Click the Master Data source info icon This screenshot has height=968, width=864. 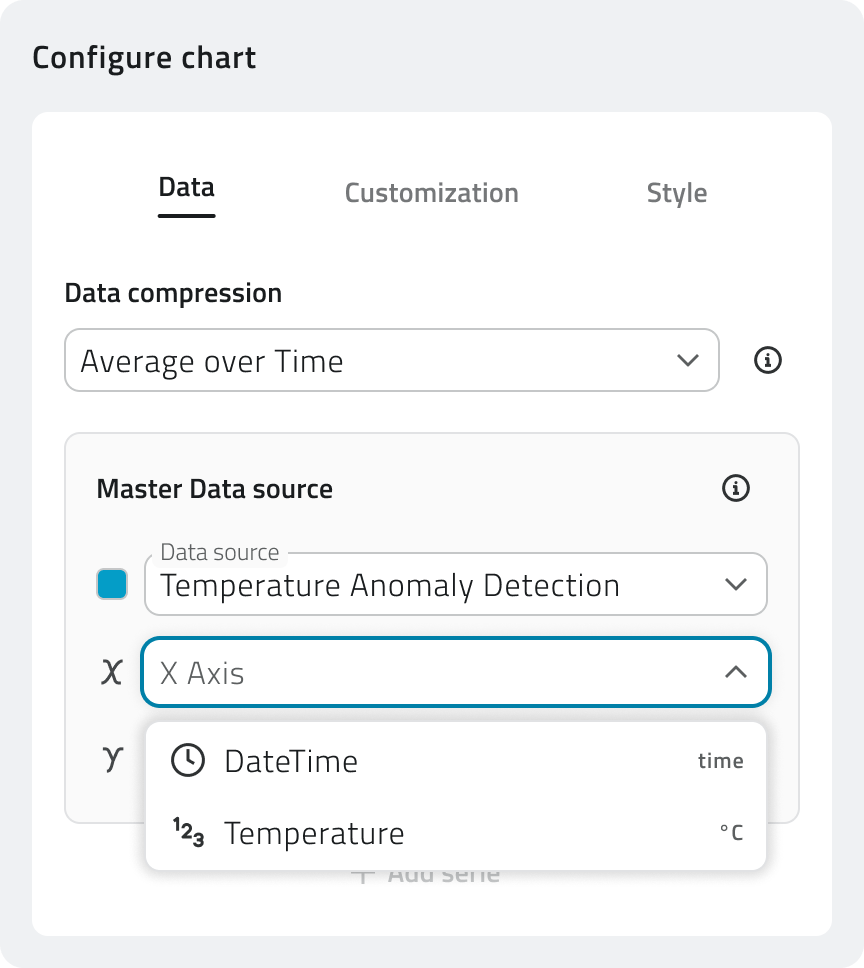click(x=736, y=488)
